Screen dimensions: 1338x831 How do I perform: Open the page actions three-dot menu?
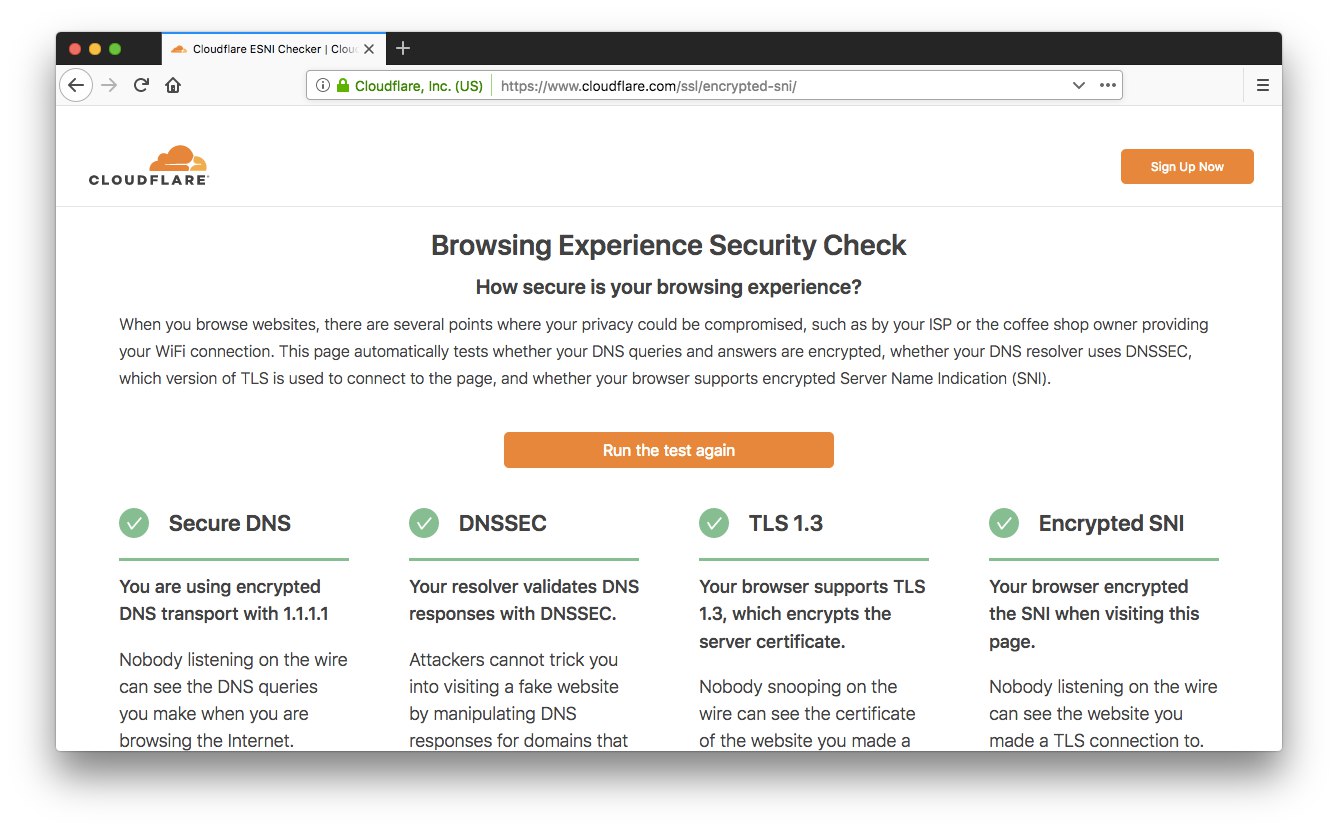point(1107,86)
